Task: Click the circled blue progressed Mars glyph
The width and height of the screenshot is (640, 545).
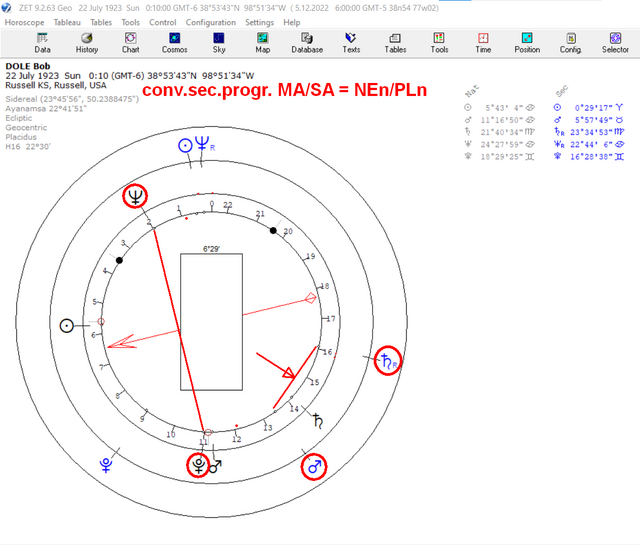Action: tap(314, 467)
